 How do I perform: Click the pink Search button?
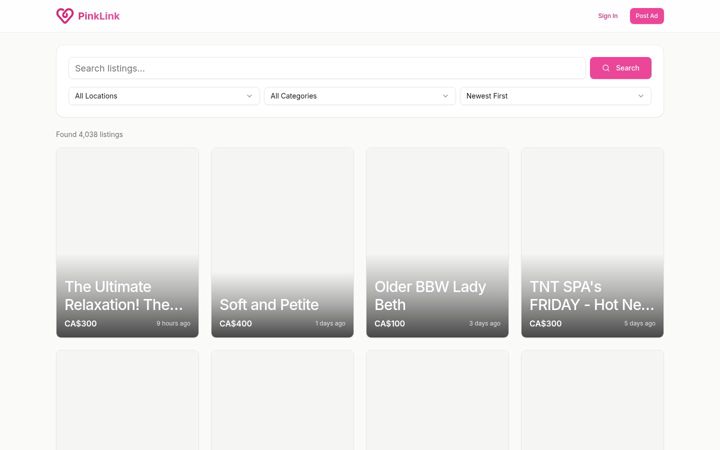coord(620,68)
